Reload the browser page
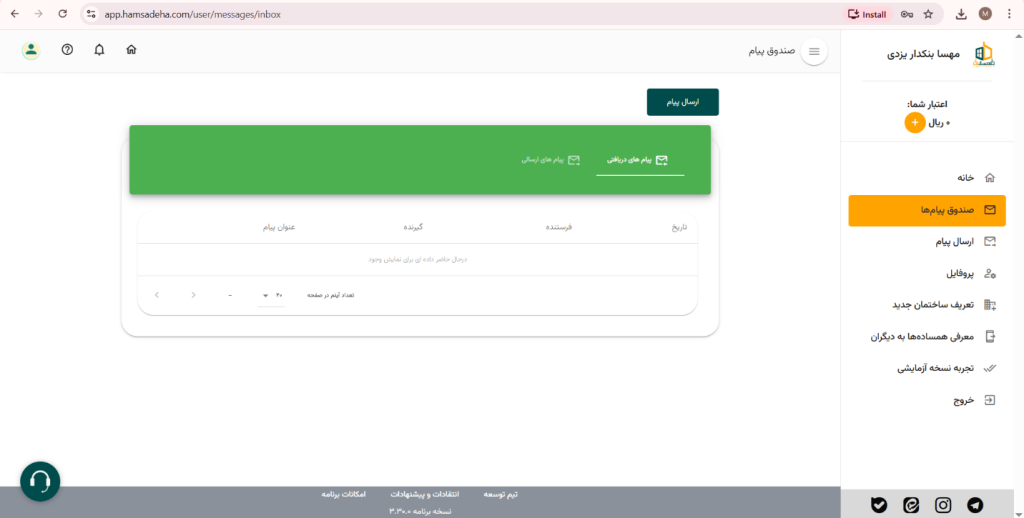 [x=63, y=14]
